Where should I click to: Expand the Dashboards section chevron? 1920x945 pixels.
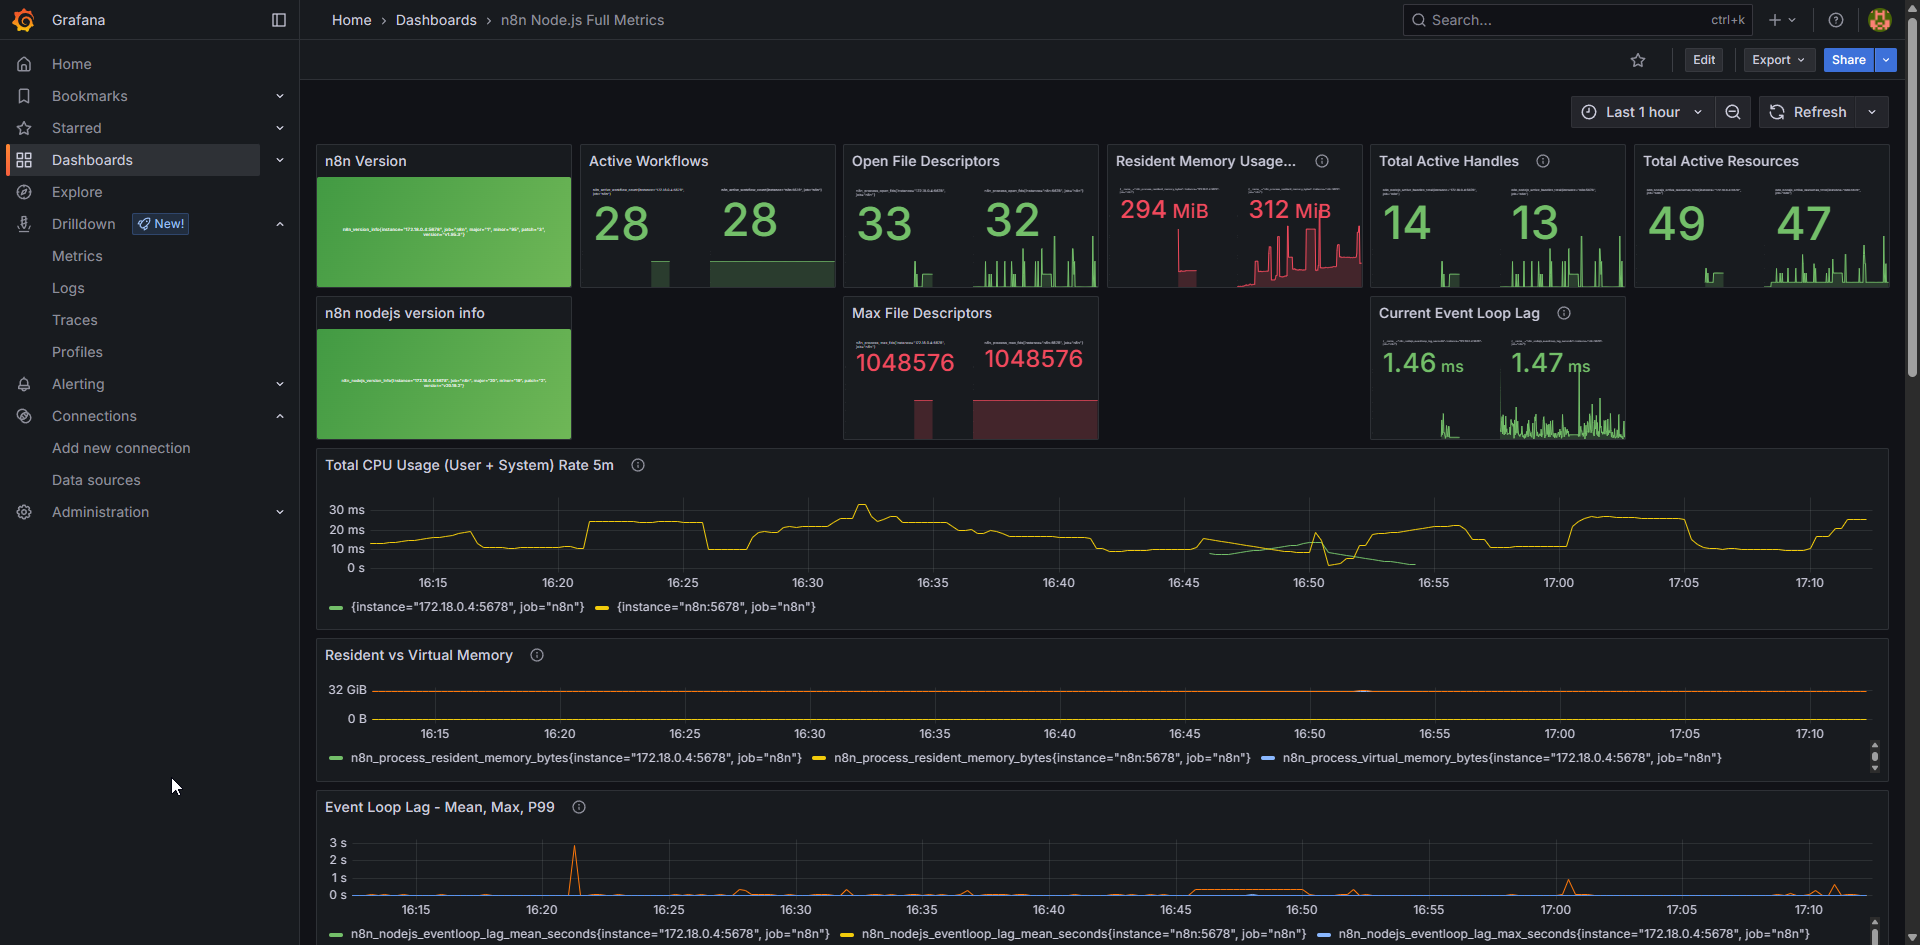point(280,160)
